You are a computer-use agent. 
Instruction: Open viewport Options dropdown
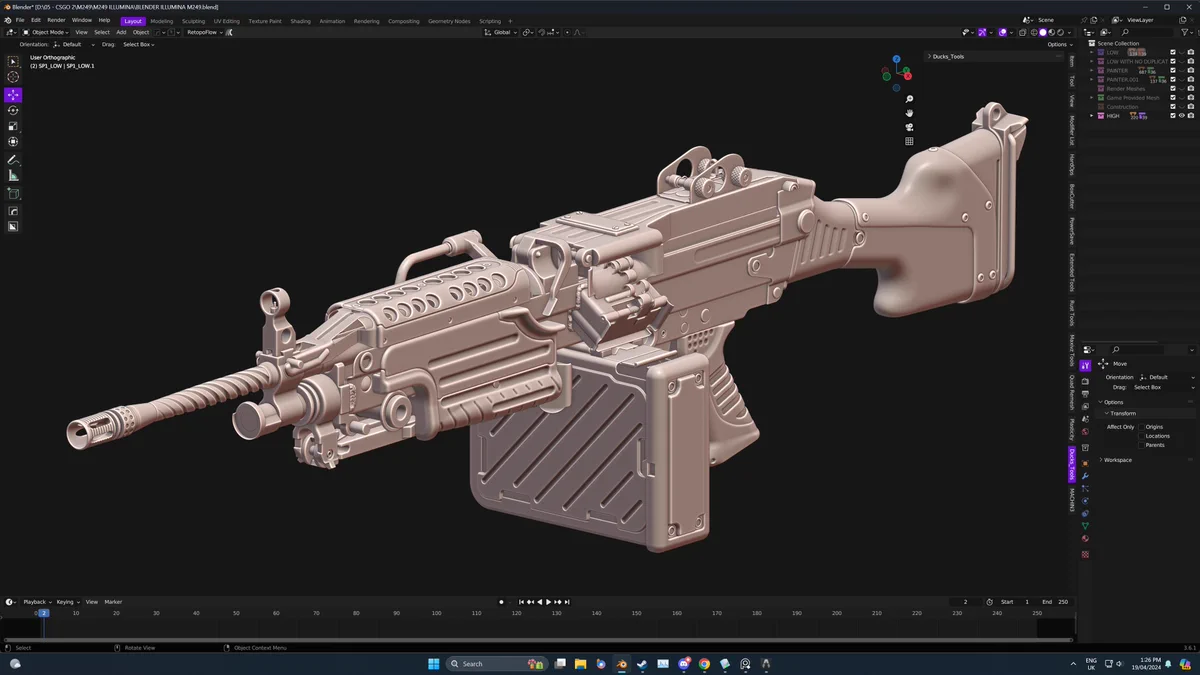1059,44
